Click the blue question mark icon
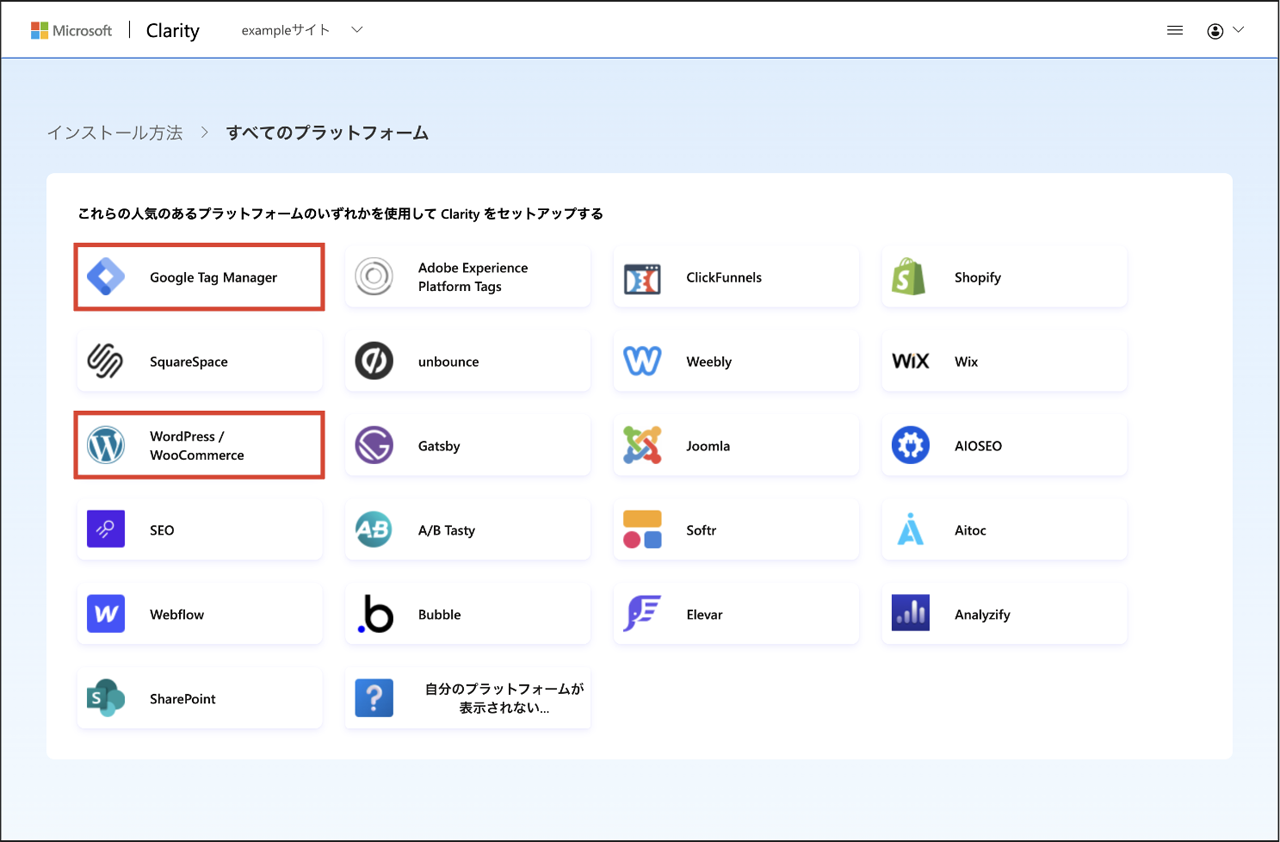The height and width of the screenshot is (842, 1280). pyautogui.click(x=374, y=698)
